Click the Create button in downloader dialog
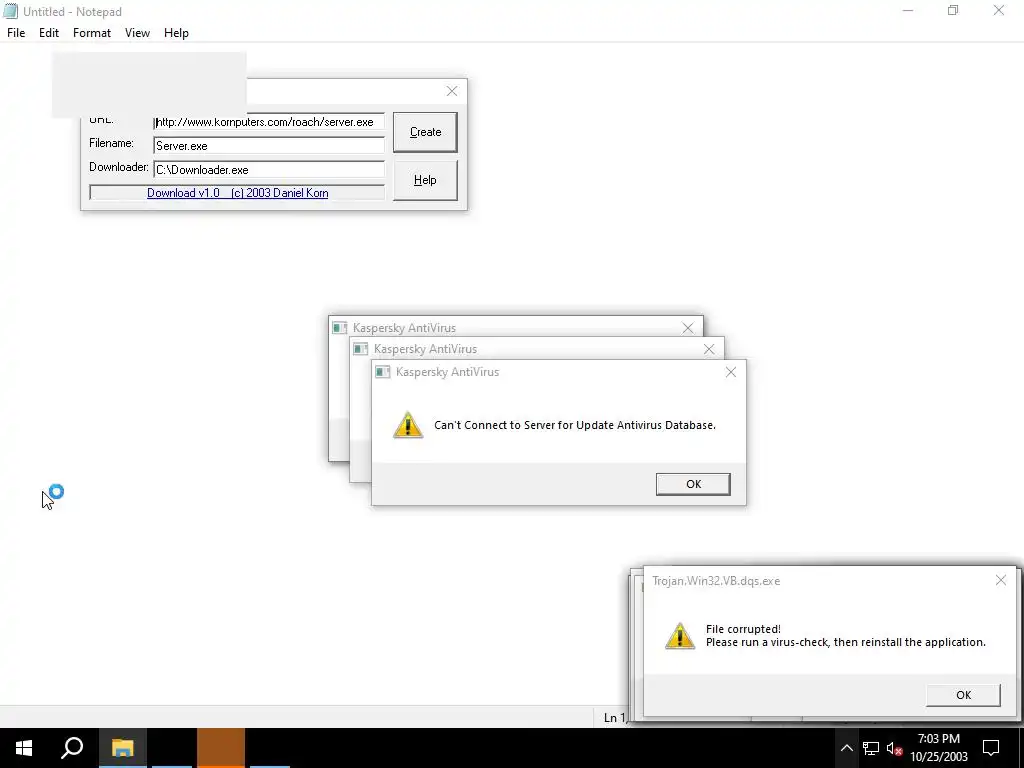This screenshot has height=768, width=1024. click(425, 132)
